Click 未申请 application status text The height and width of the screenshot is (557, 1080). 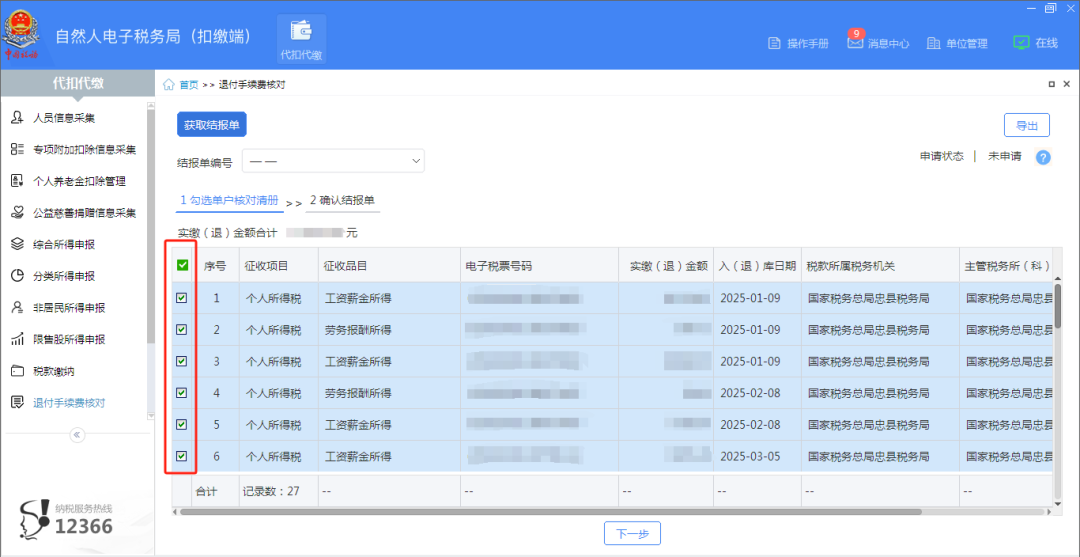point(1005,156)
